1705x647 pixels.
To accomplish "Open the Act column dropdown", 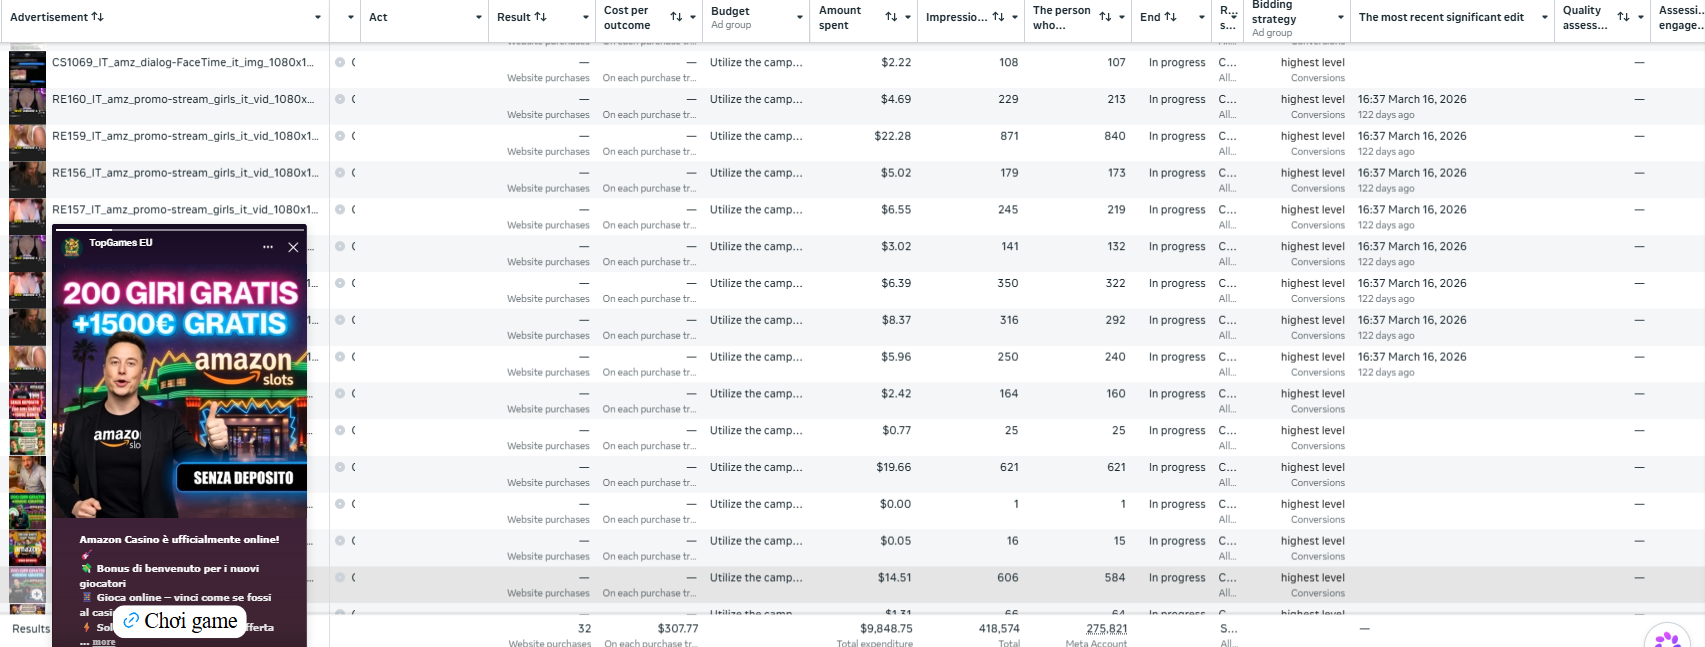I will (478, 18).
